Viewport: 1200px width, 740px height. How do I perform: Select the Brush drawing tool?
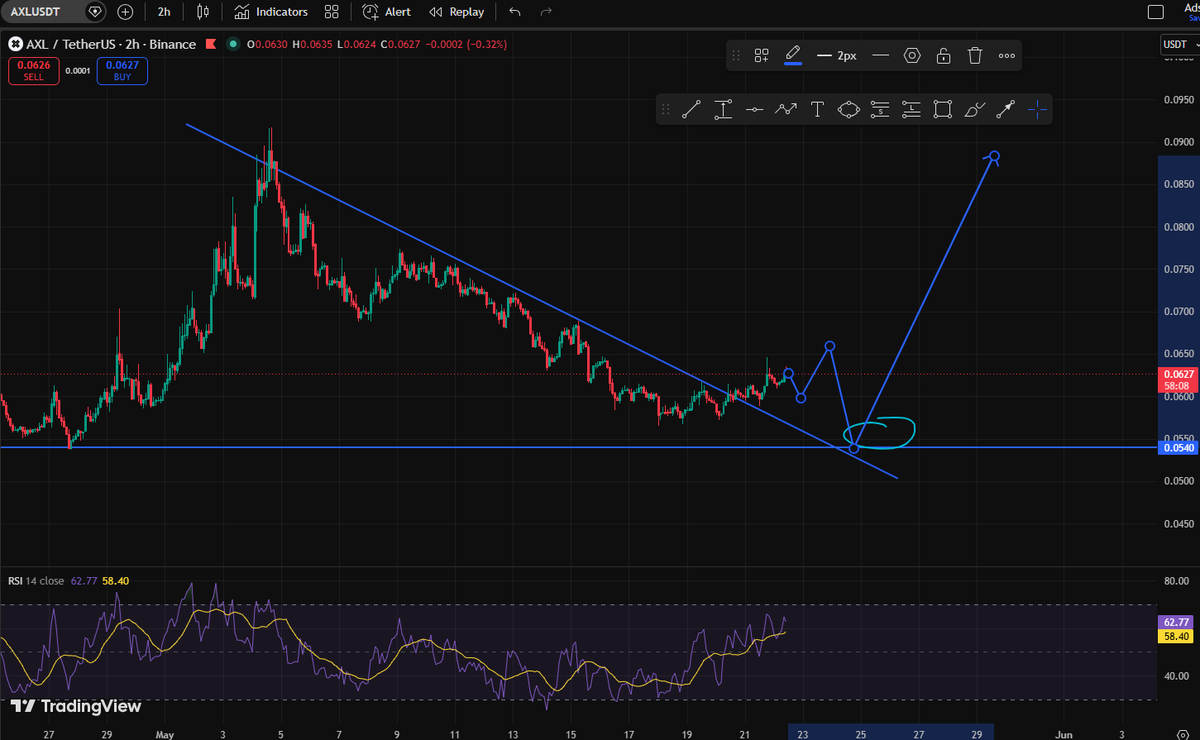click(975, 110)
